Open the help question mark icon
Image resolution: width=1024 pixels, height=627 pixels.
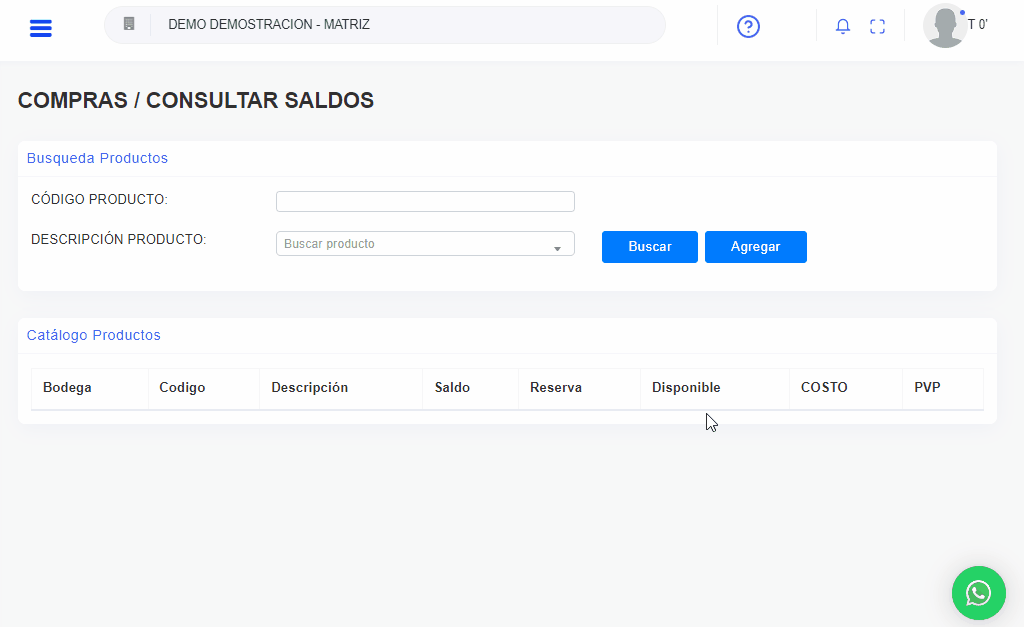click(748, 27)
